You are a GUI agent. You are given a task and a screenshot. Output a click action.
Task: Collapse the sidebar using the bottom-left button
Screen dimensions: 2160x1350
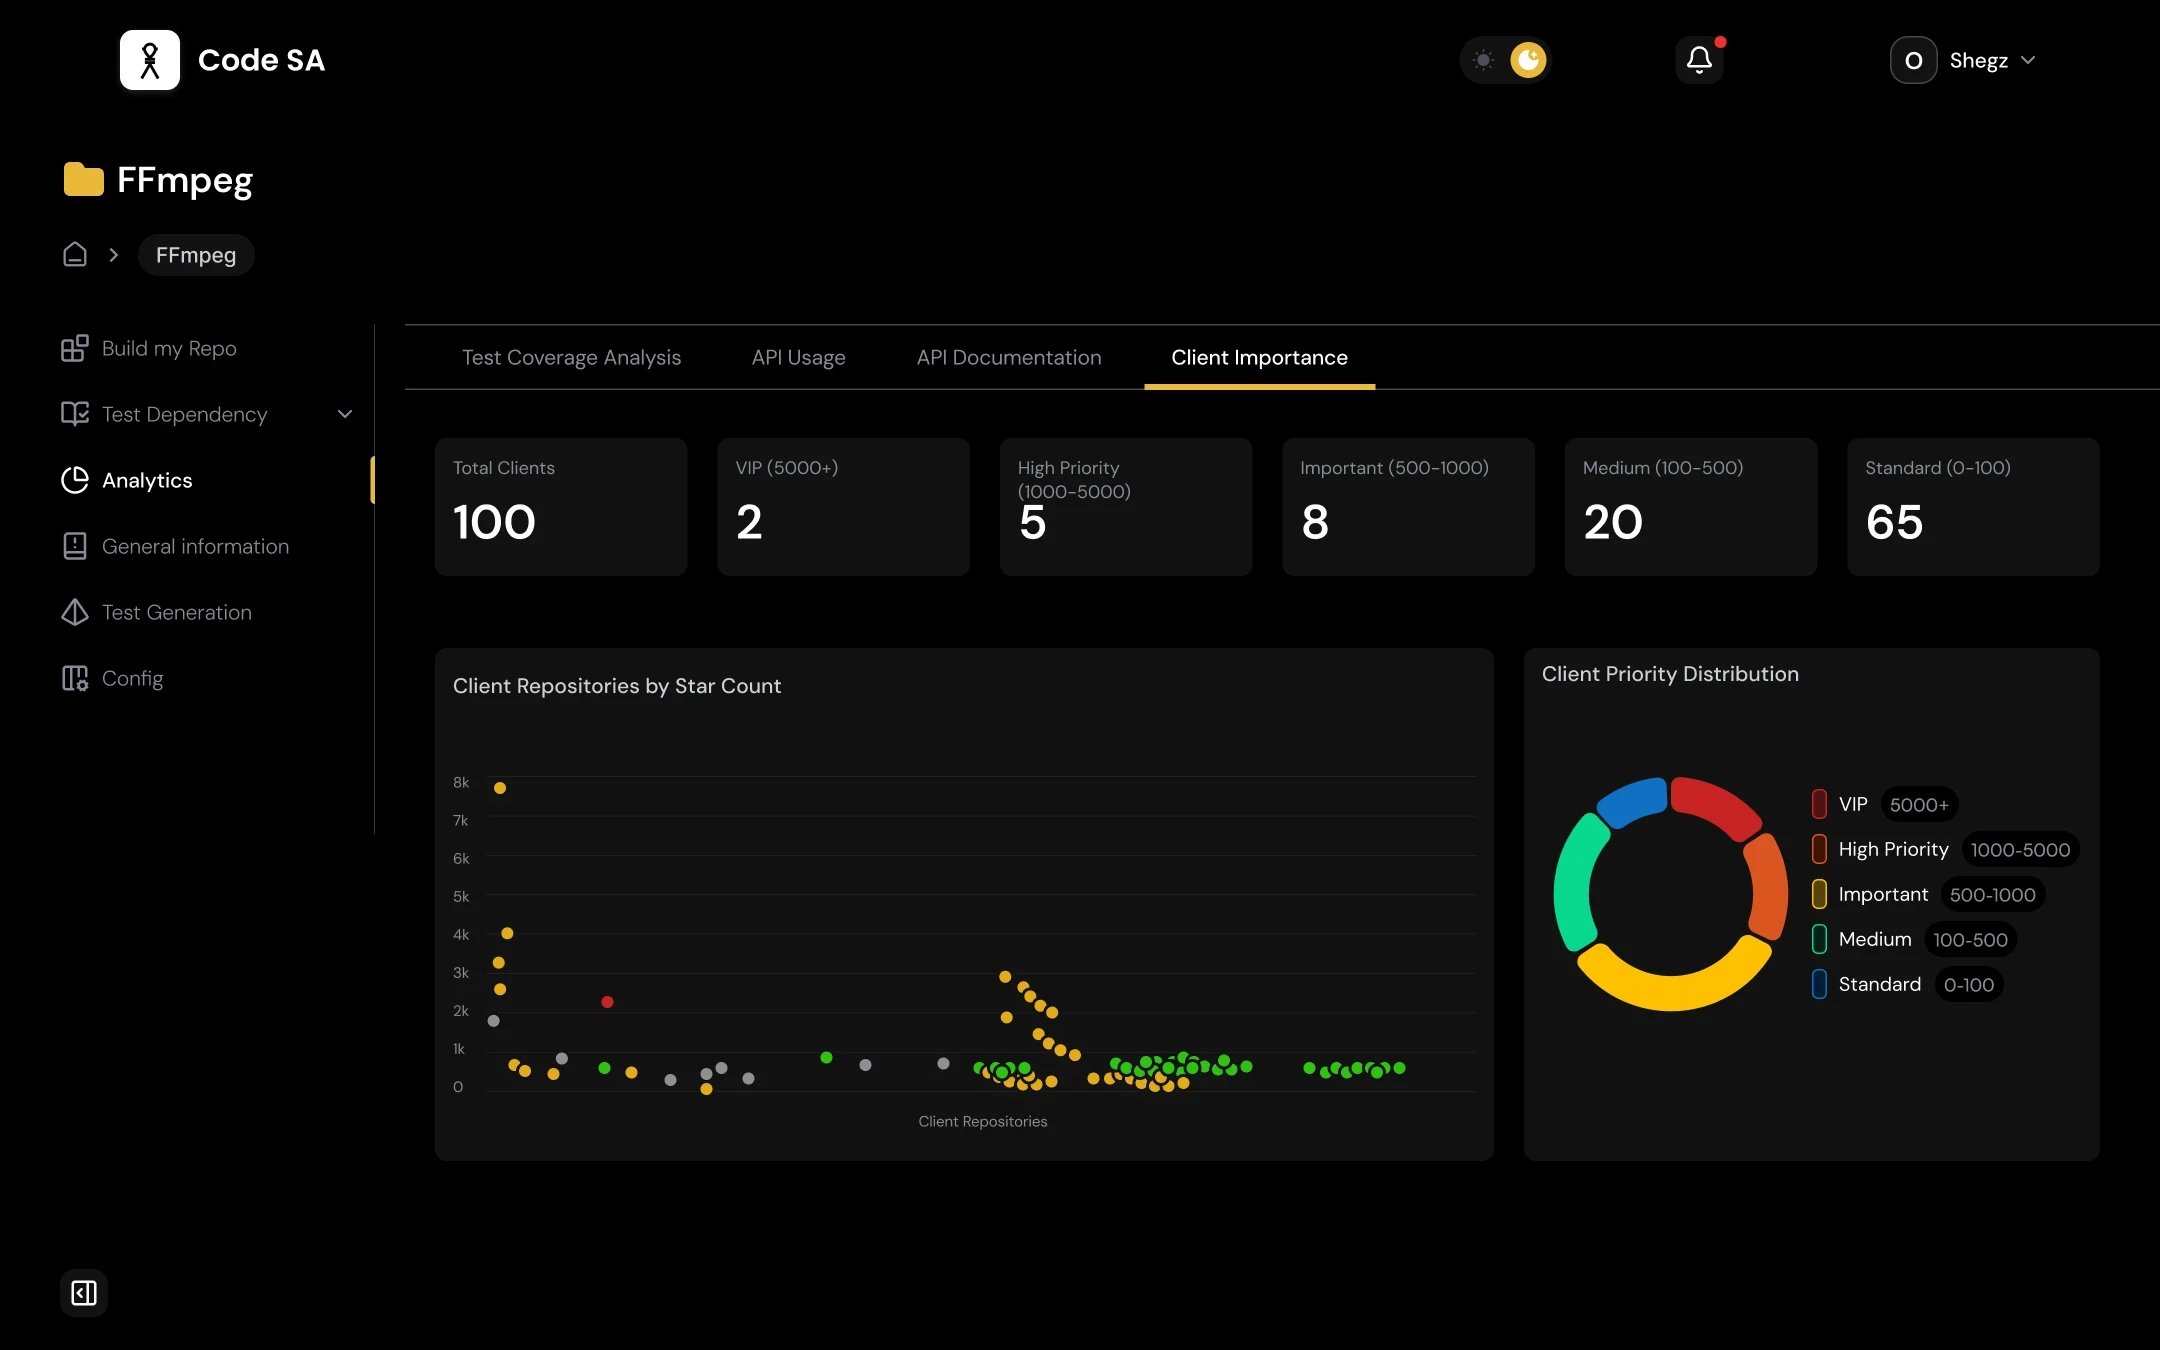pos(84,1292)
